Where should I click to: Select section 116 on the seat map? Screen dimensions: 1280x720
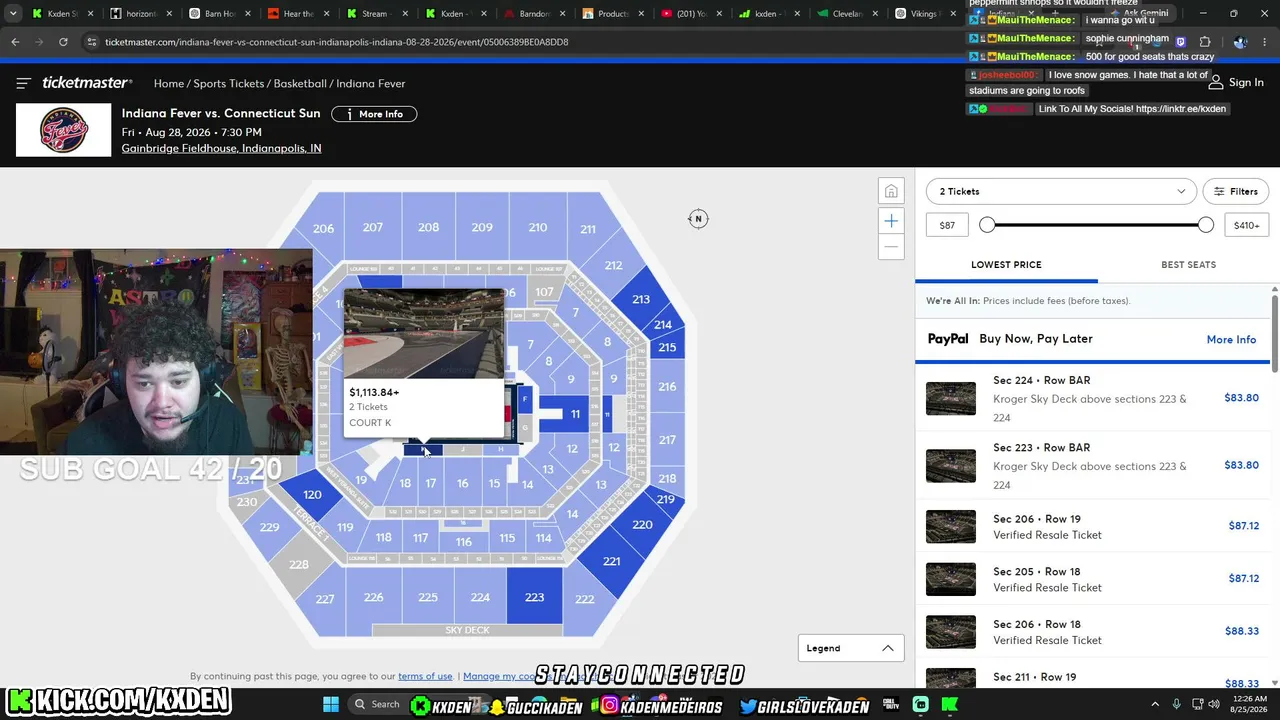point(463,542)
